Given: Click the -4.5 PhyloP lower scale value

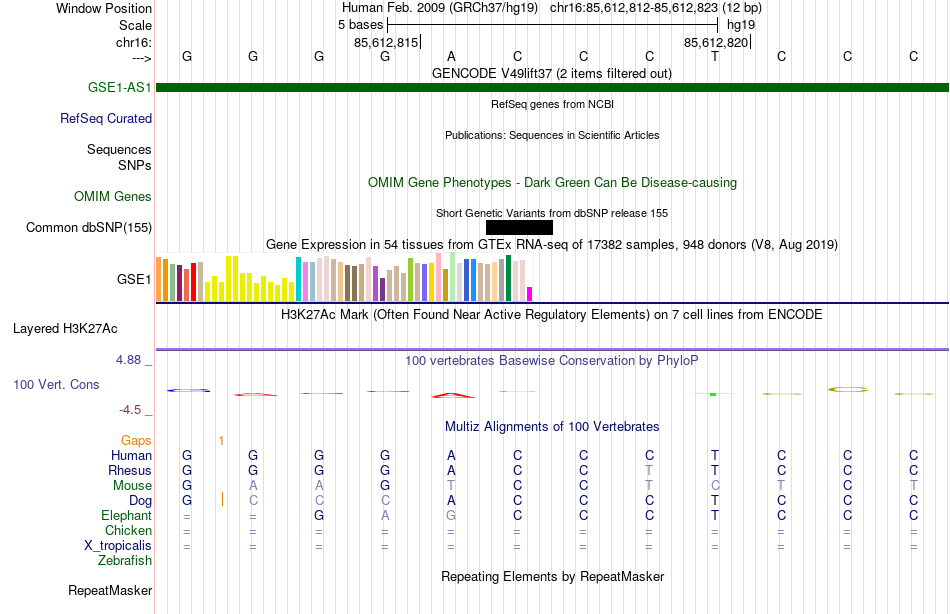Looking at the screenshot, I should (130, 410).
